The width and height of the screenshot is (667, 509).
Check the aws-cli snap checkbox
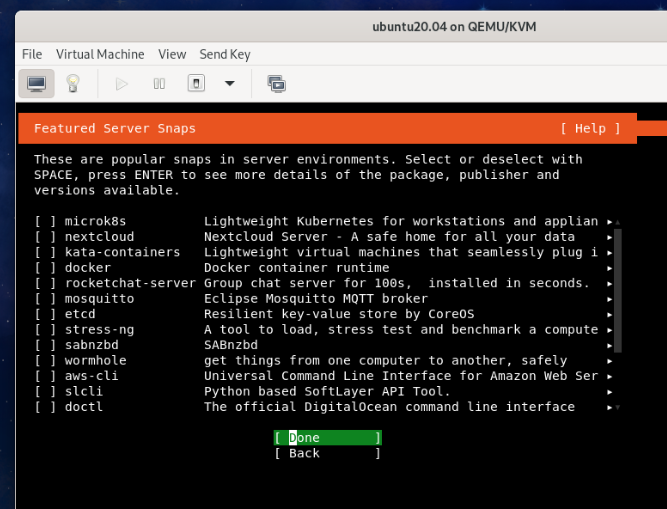[x=45, y=376]
